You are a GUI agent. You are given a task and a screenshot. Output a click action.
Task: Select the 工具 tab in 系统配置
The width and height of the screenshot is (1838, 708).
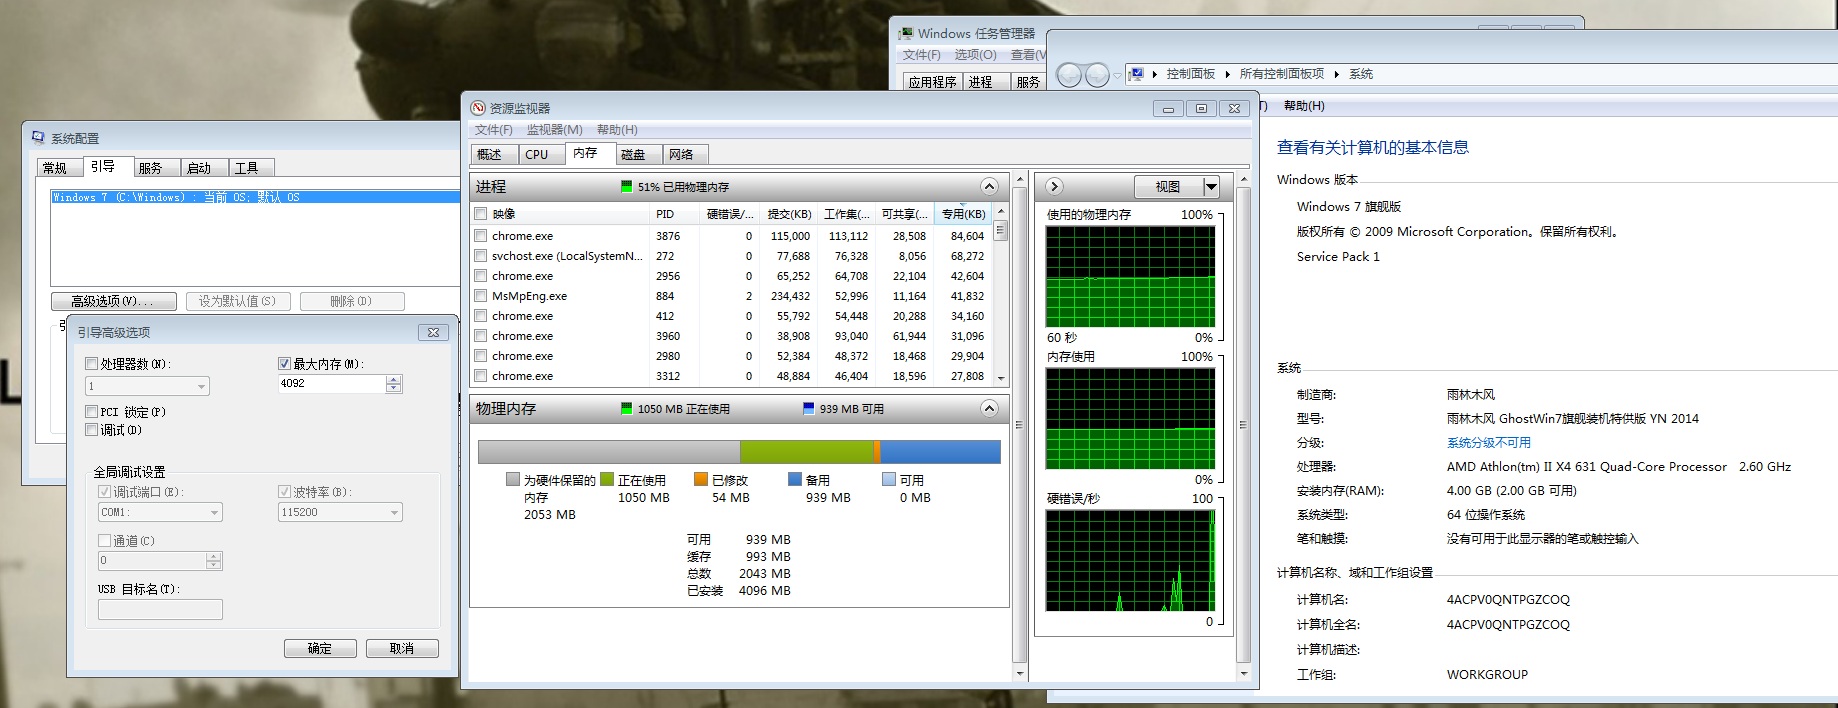250,168
